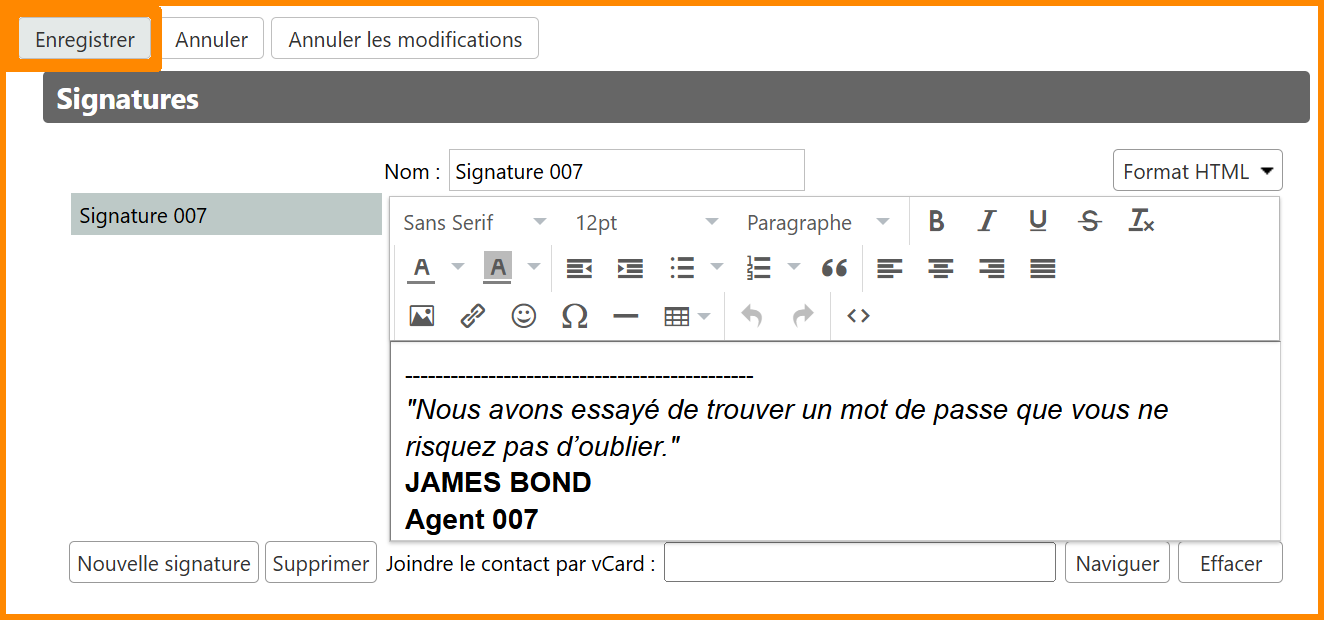Insert a special character with Omega icon
Screen dimensions: 1324x620
[x=575, y=316]
